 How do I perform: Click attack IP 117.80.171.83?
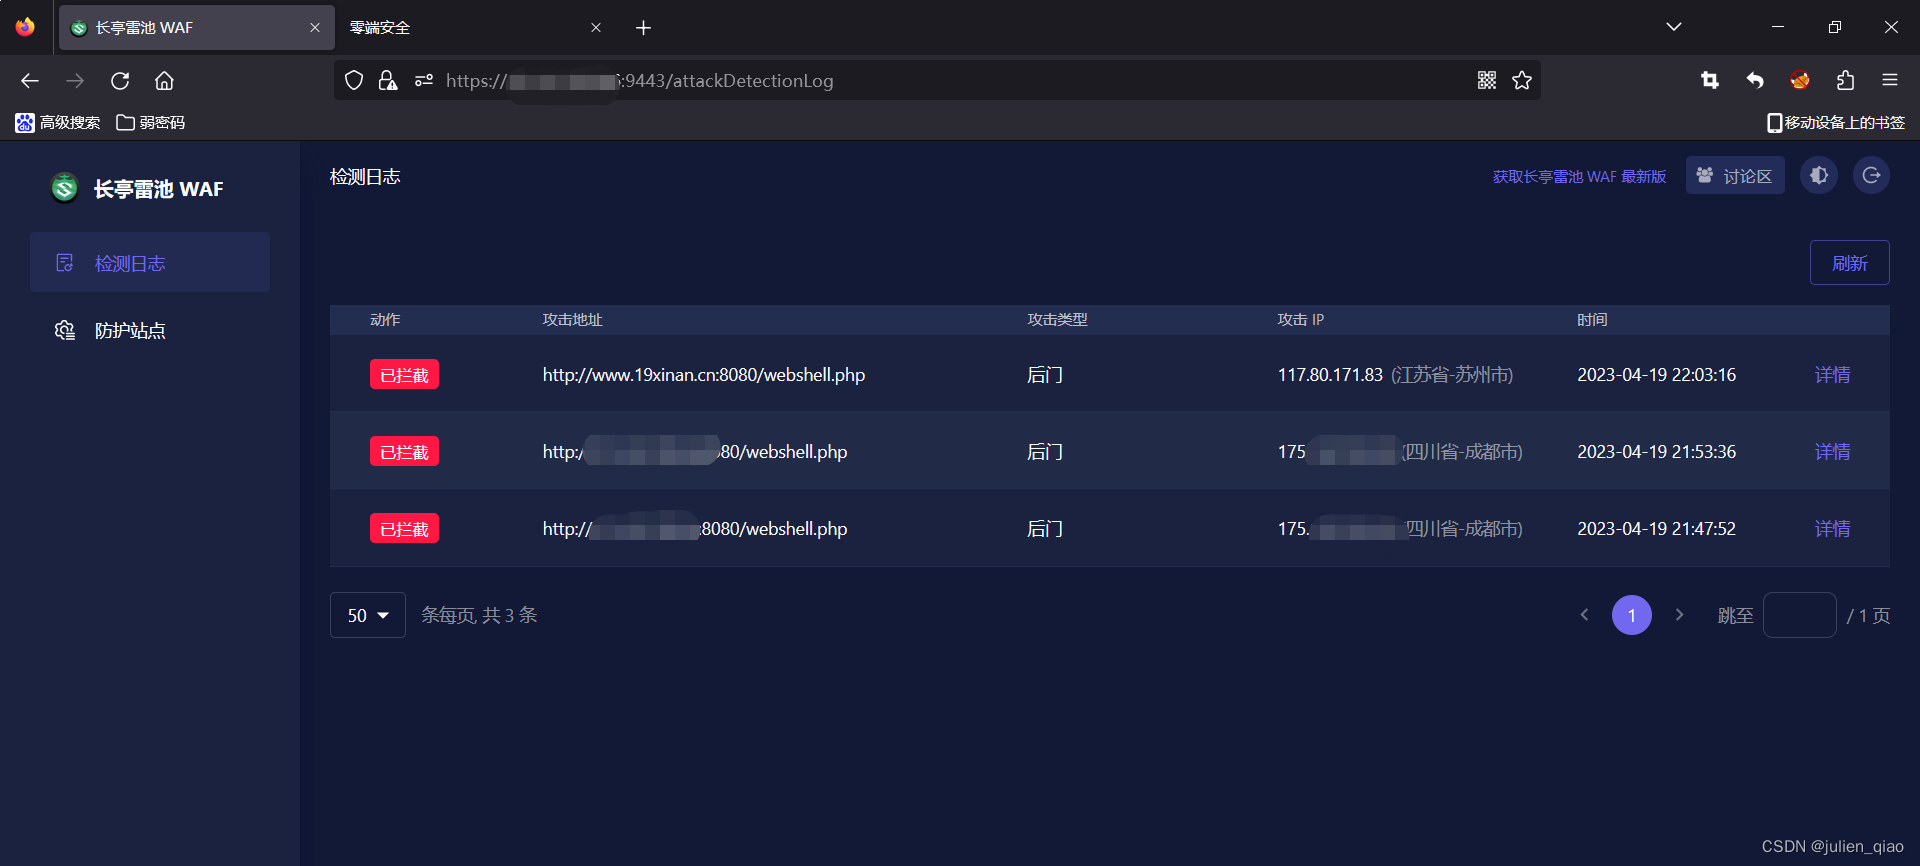tap(1330, 375)
